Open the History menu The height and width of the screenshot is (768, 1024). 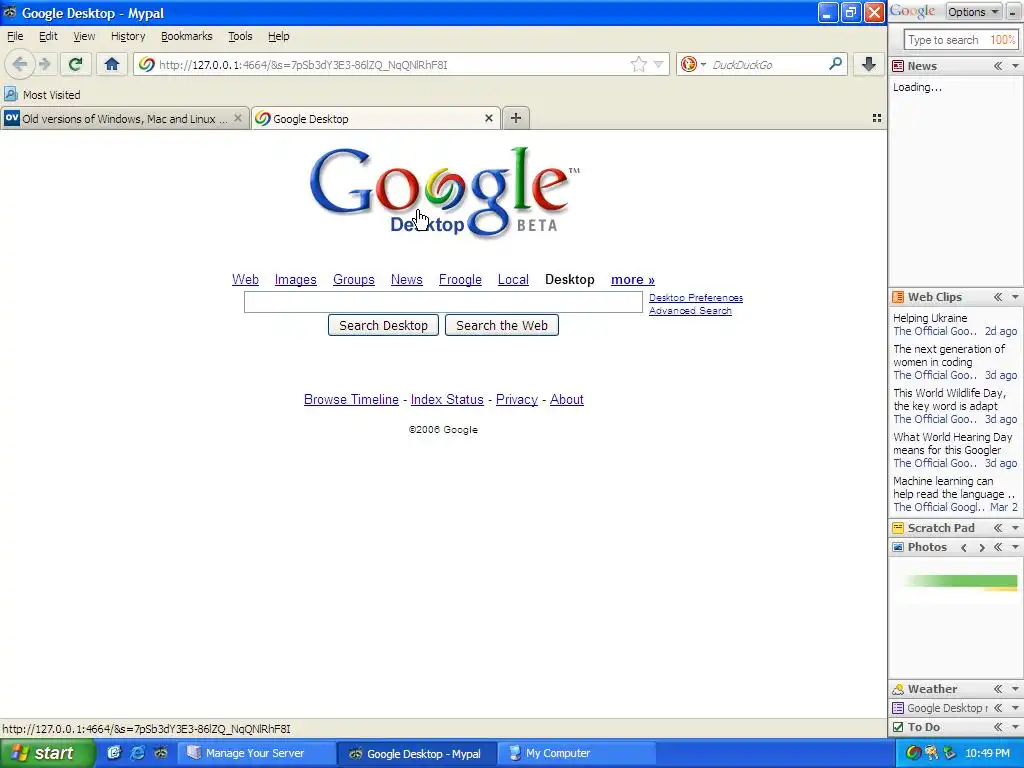tap(128, 36)
